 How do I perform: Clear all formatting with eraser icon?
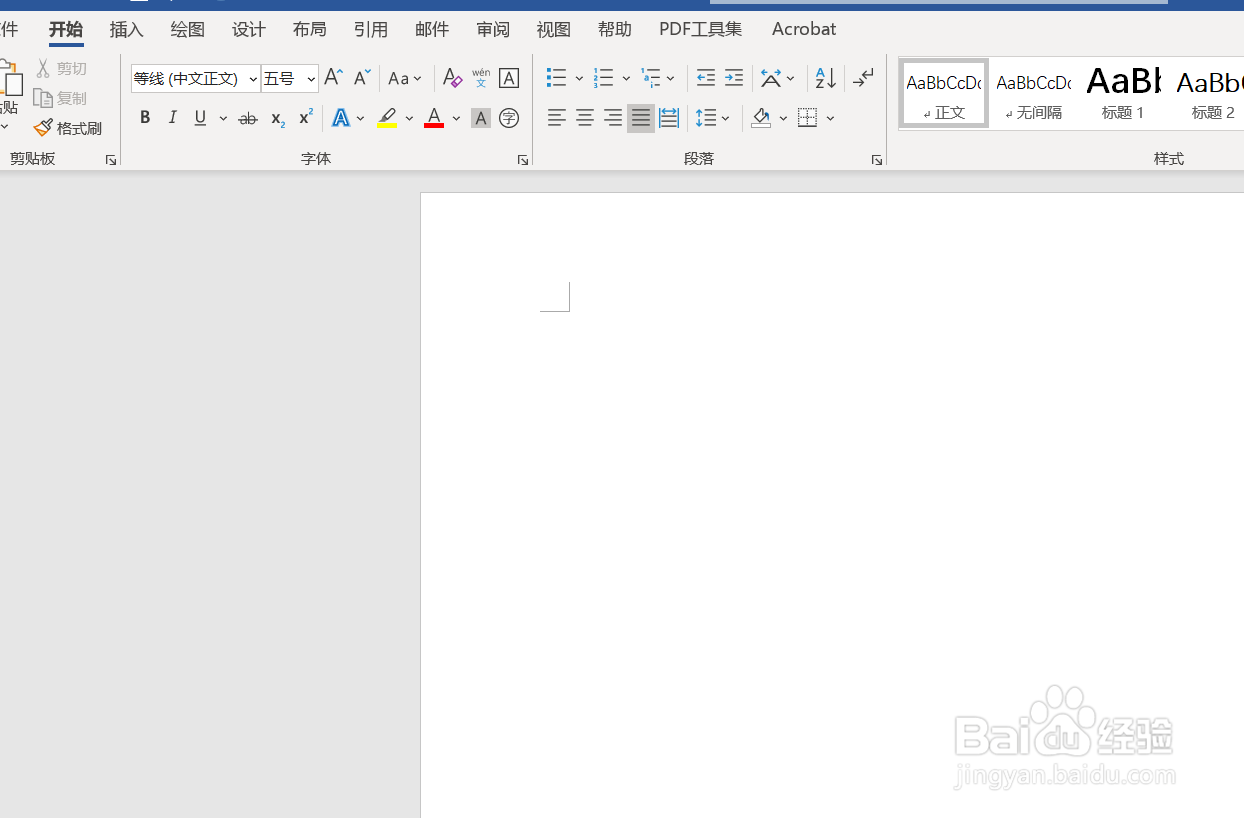pos(452,78)
